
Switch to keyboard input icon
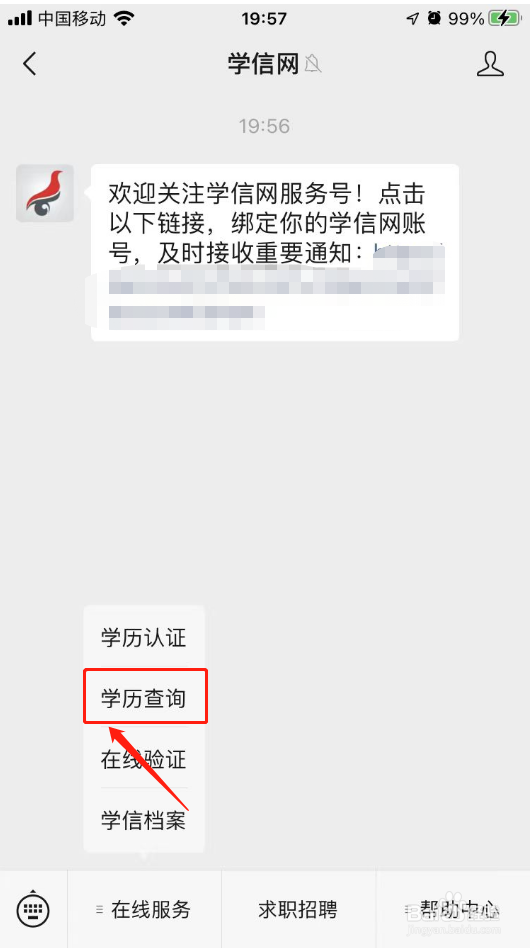pyautogui.click(x=33, y=909)
